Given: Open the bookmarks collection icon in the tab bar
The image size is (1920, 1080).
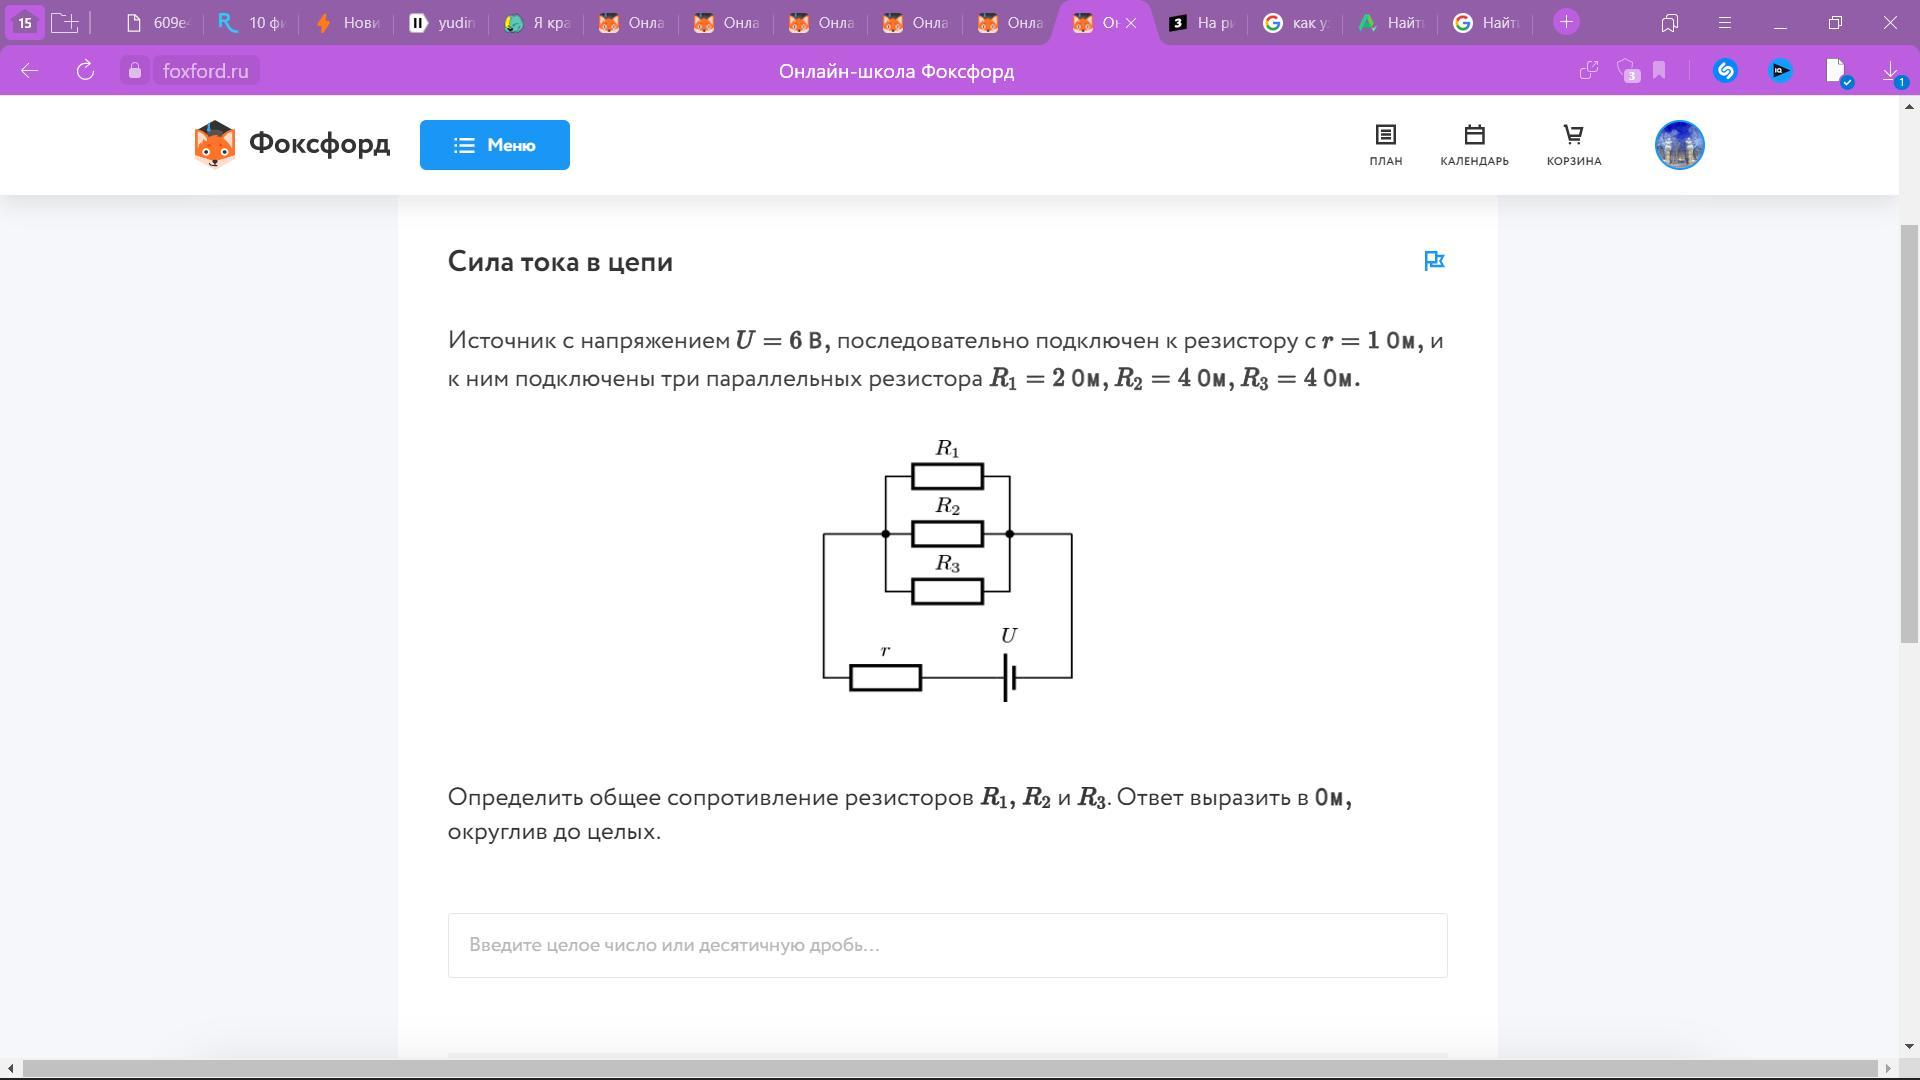Looking at the screenshot, I should point(1670,22).
